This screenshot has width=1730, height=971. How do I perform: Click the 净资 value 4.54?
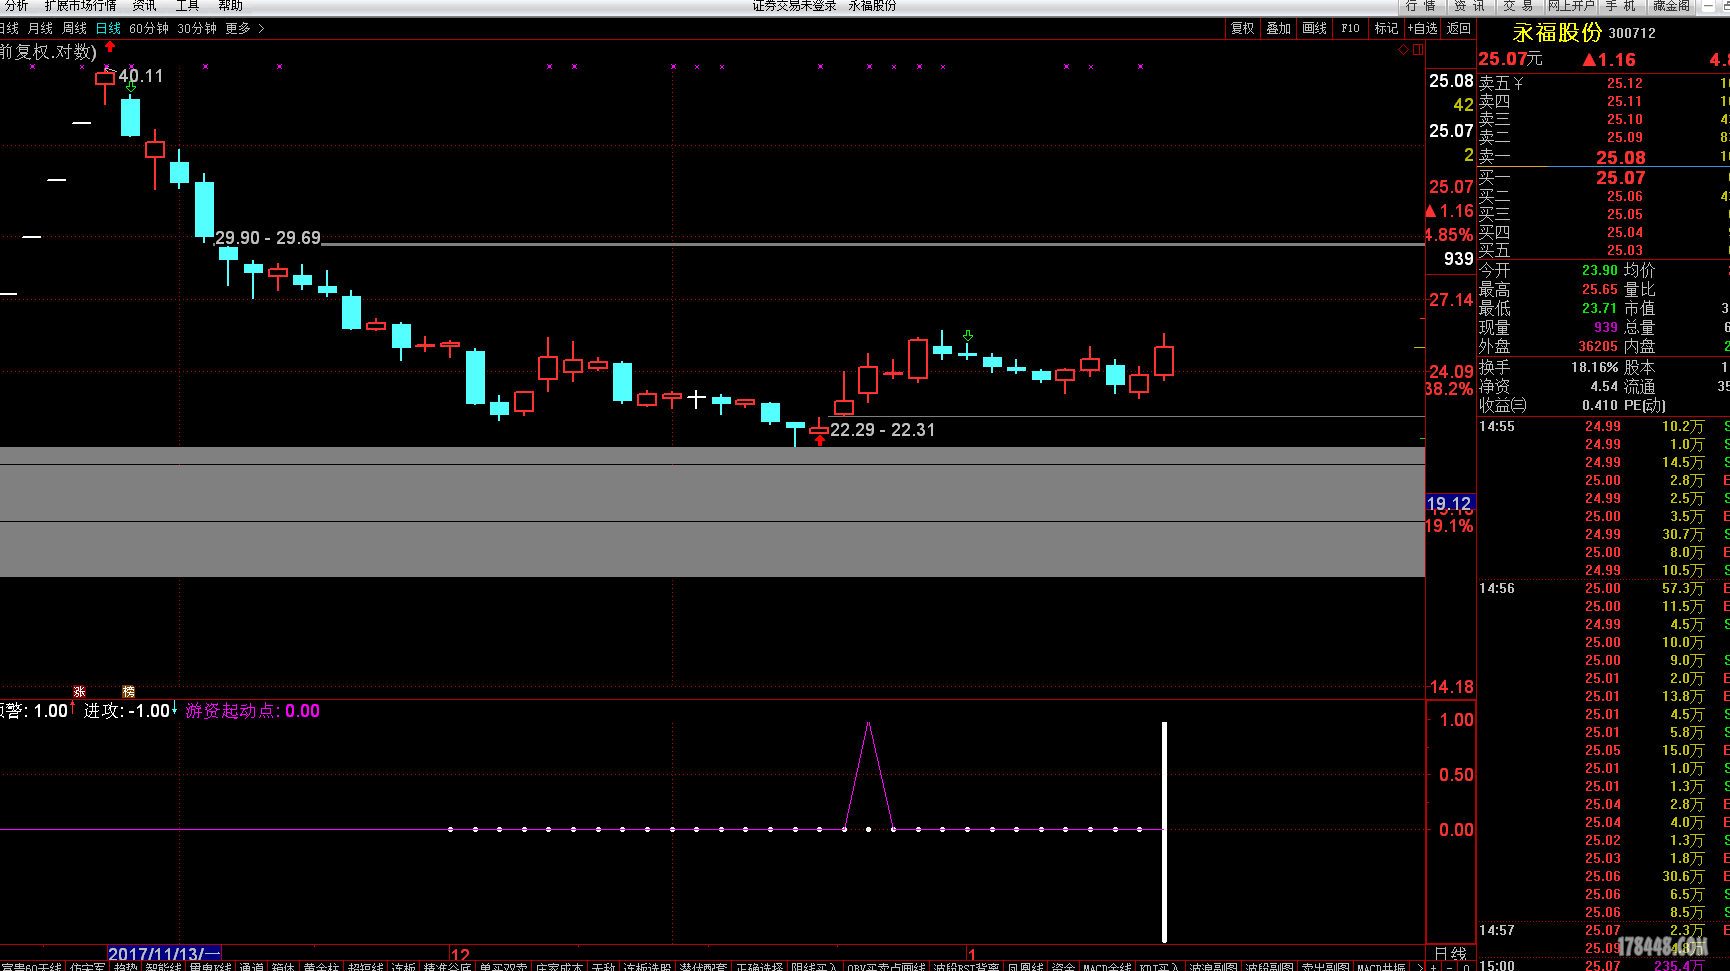(x=1604, y=386)
